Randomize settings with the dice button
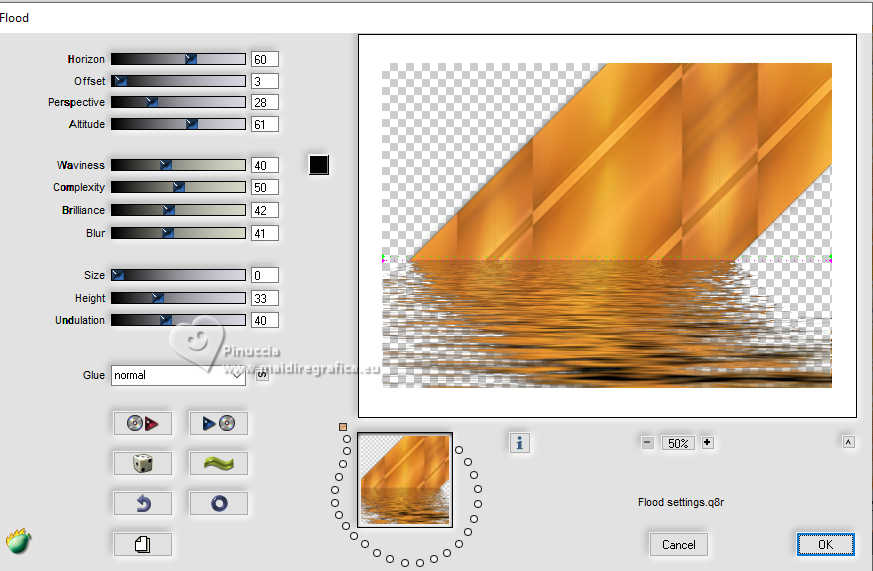Image resolution: width=873 pixels, height=571 pixels. [143, 463]
